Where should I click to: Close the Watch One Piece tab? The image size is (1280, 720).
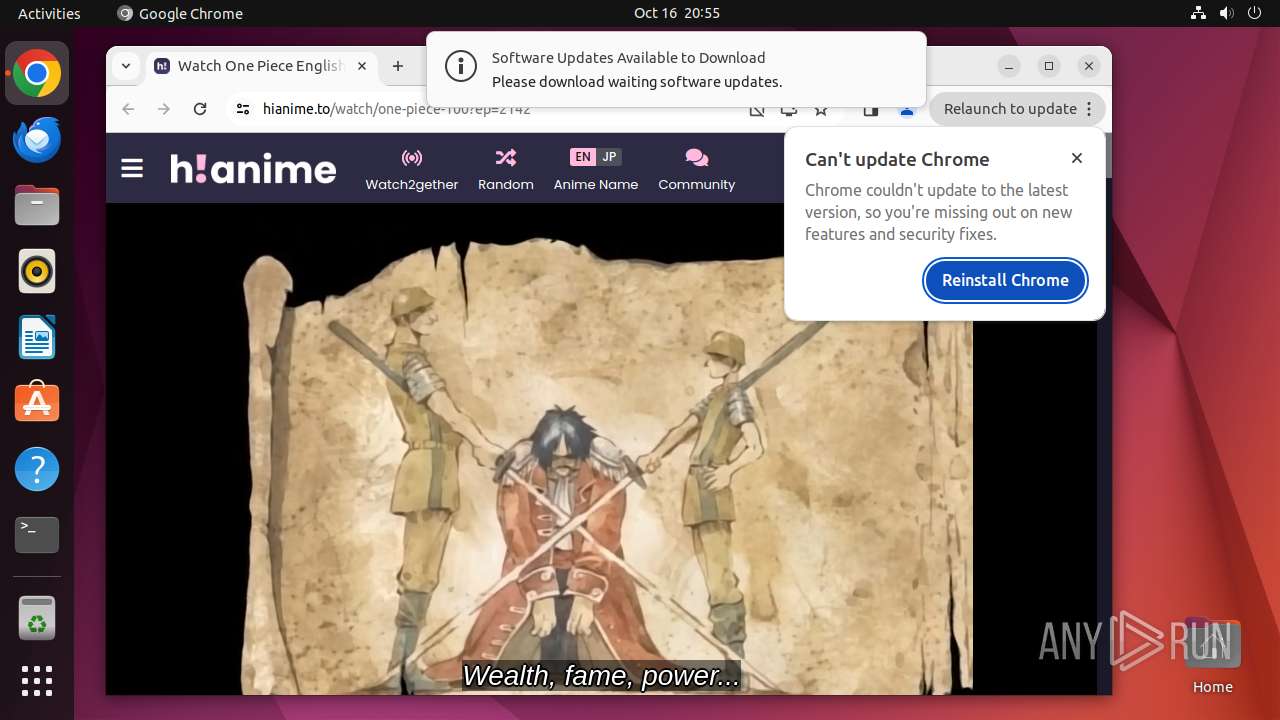tap(362, 66)
